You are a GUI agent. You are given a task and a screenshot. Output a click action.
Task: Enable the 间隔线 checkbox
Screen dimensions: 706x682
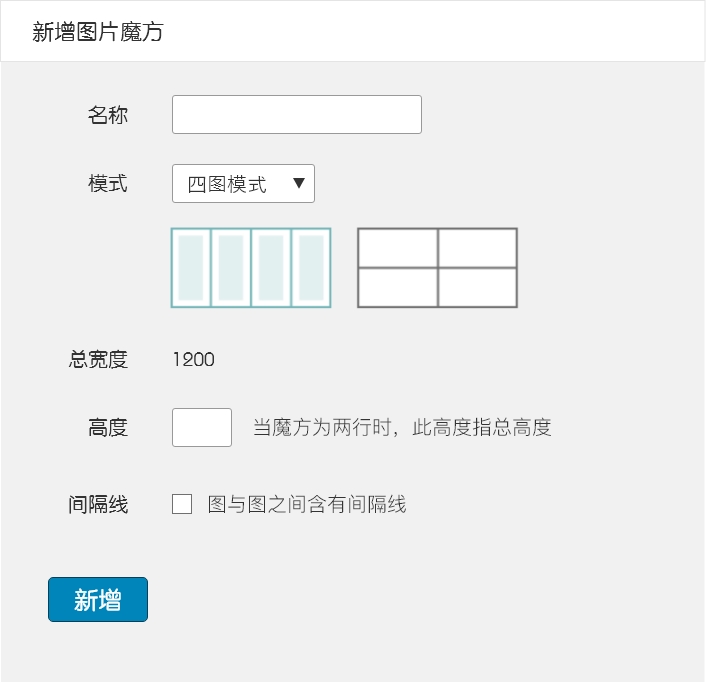tap(182, 504)
